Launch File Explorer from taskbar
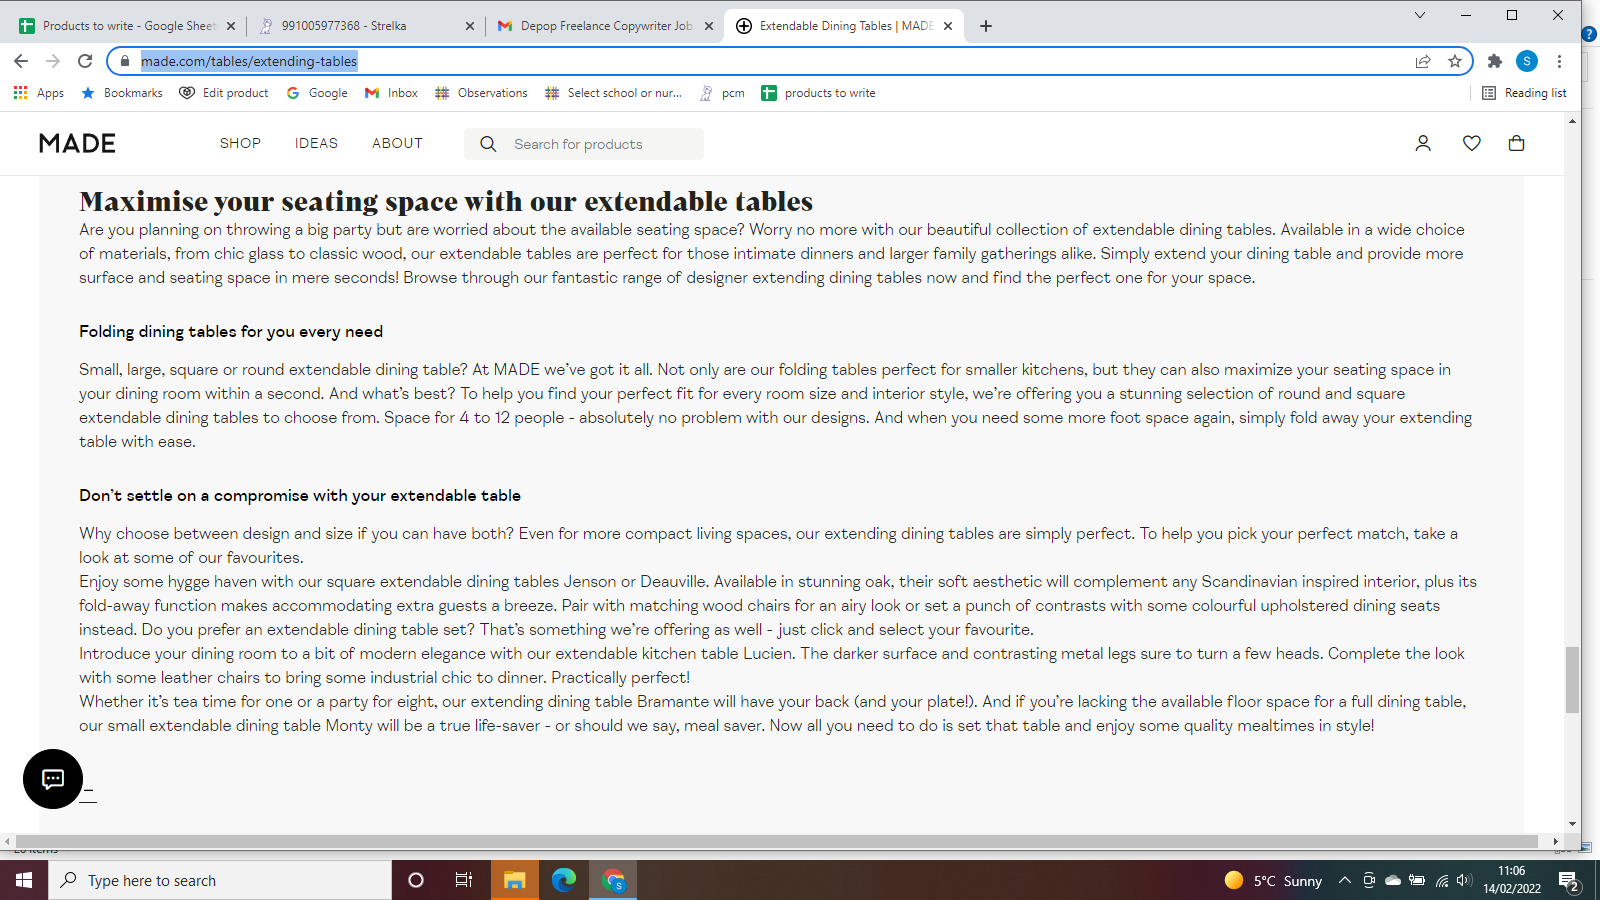 [514, 880]
